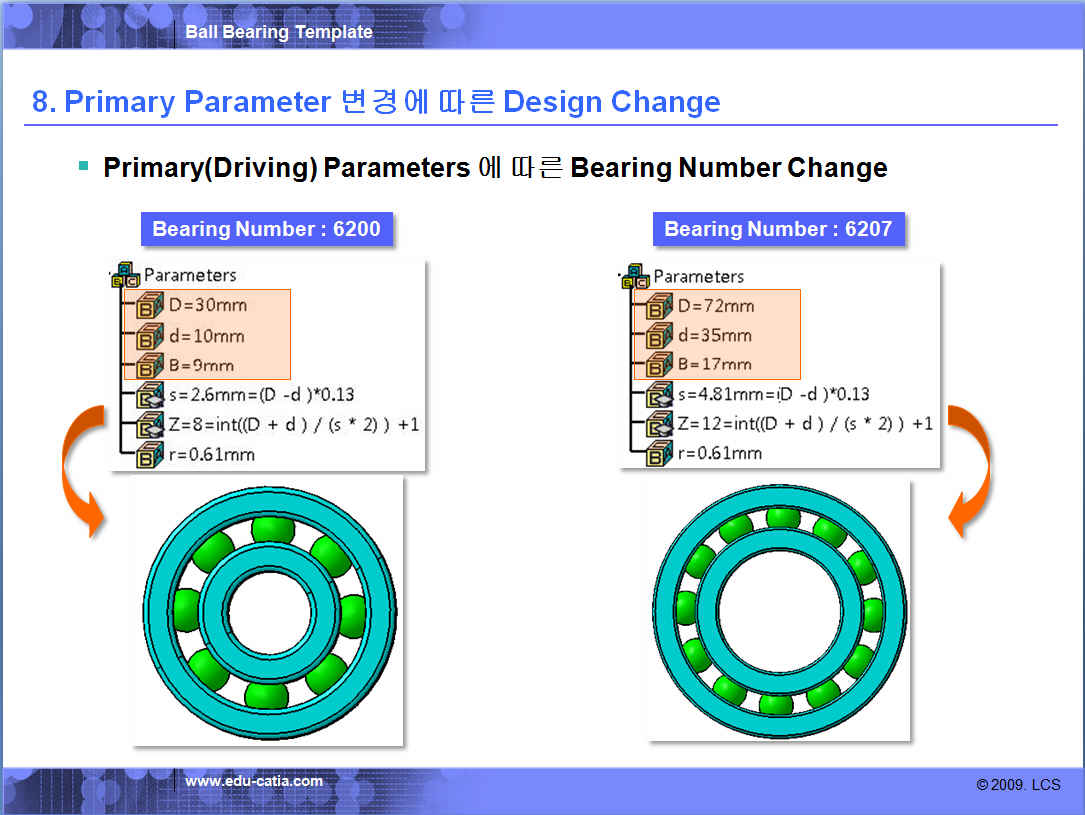Screen dimensions: 1085x815
Task: Click the formula icon beside Z=12
Action: [660, 424]
